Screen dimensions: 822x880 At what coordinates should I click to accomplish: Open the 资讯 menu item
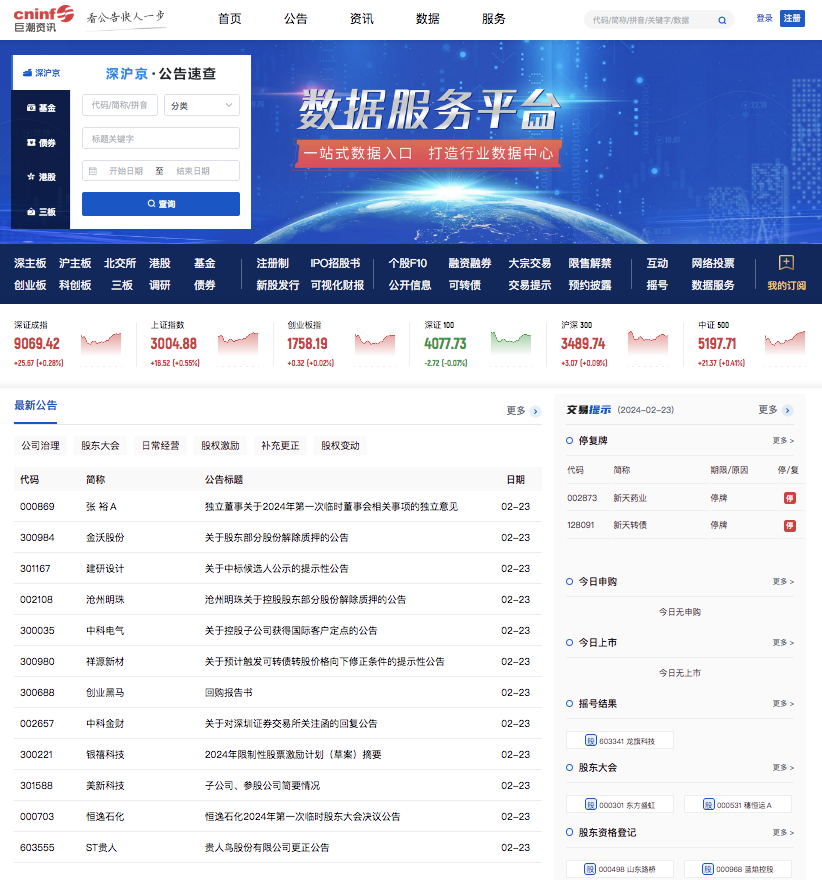tap(361, 19)
